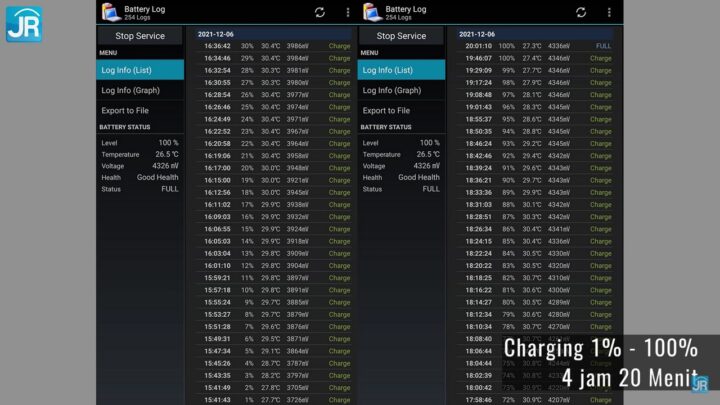Select the 20:01:10 FULL log entry
Screen dimensions: 720x405
click(535, 46)
